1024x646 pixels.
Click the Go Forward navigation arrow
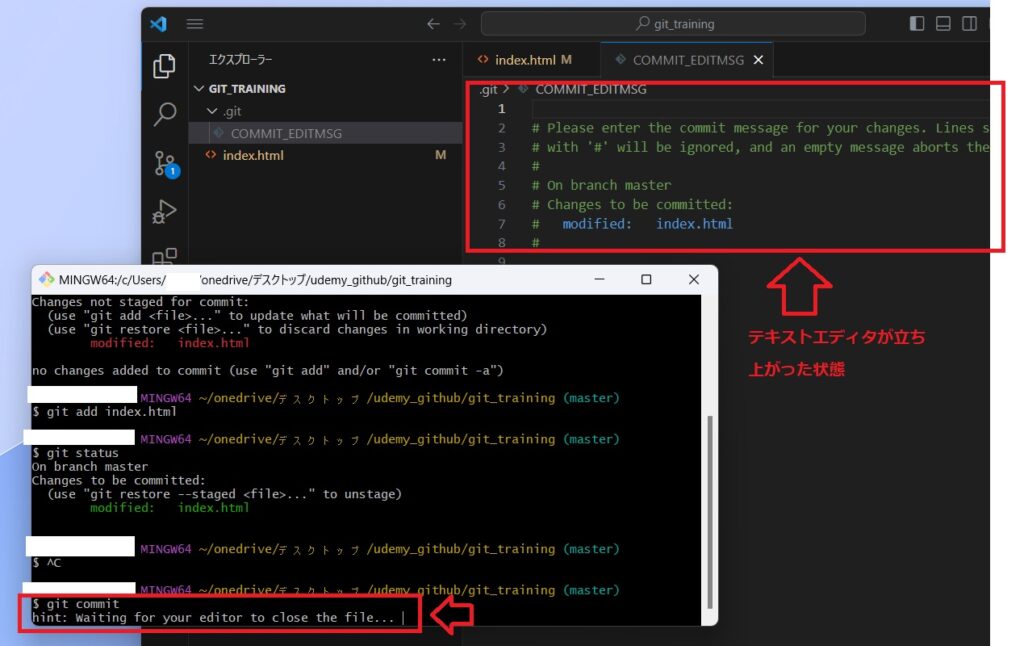coord(460,24)
